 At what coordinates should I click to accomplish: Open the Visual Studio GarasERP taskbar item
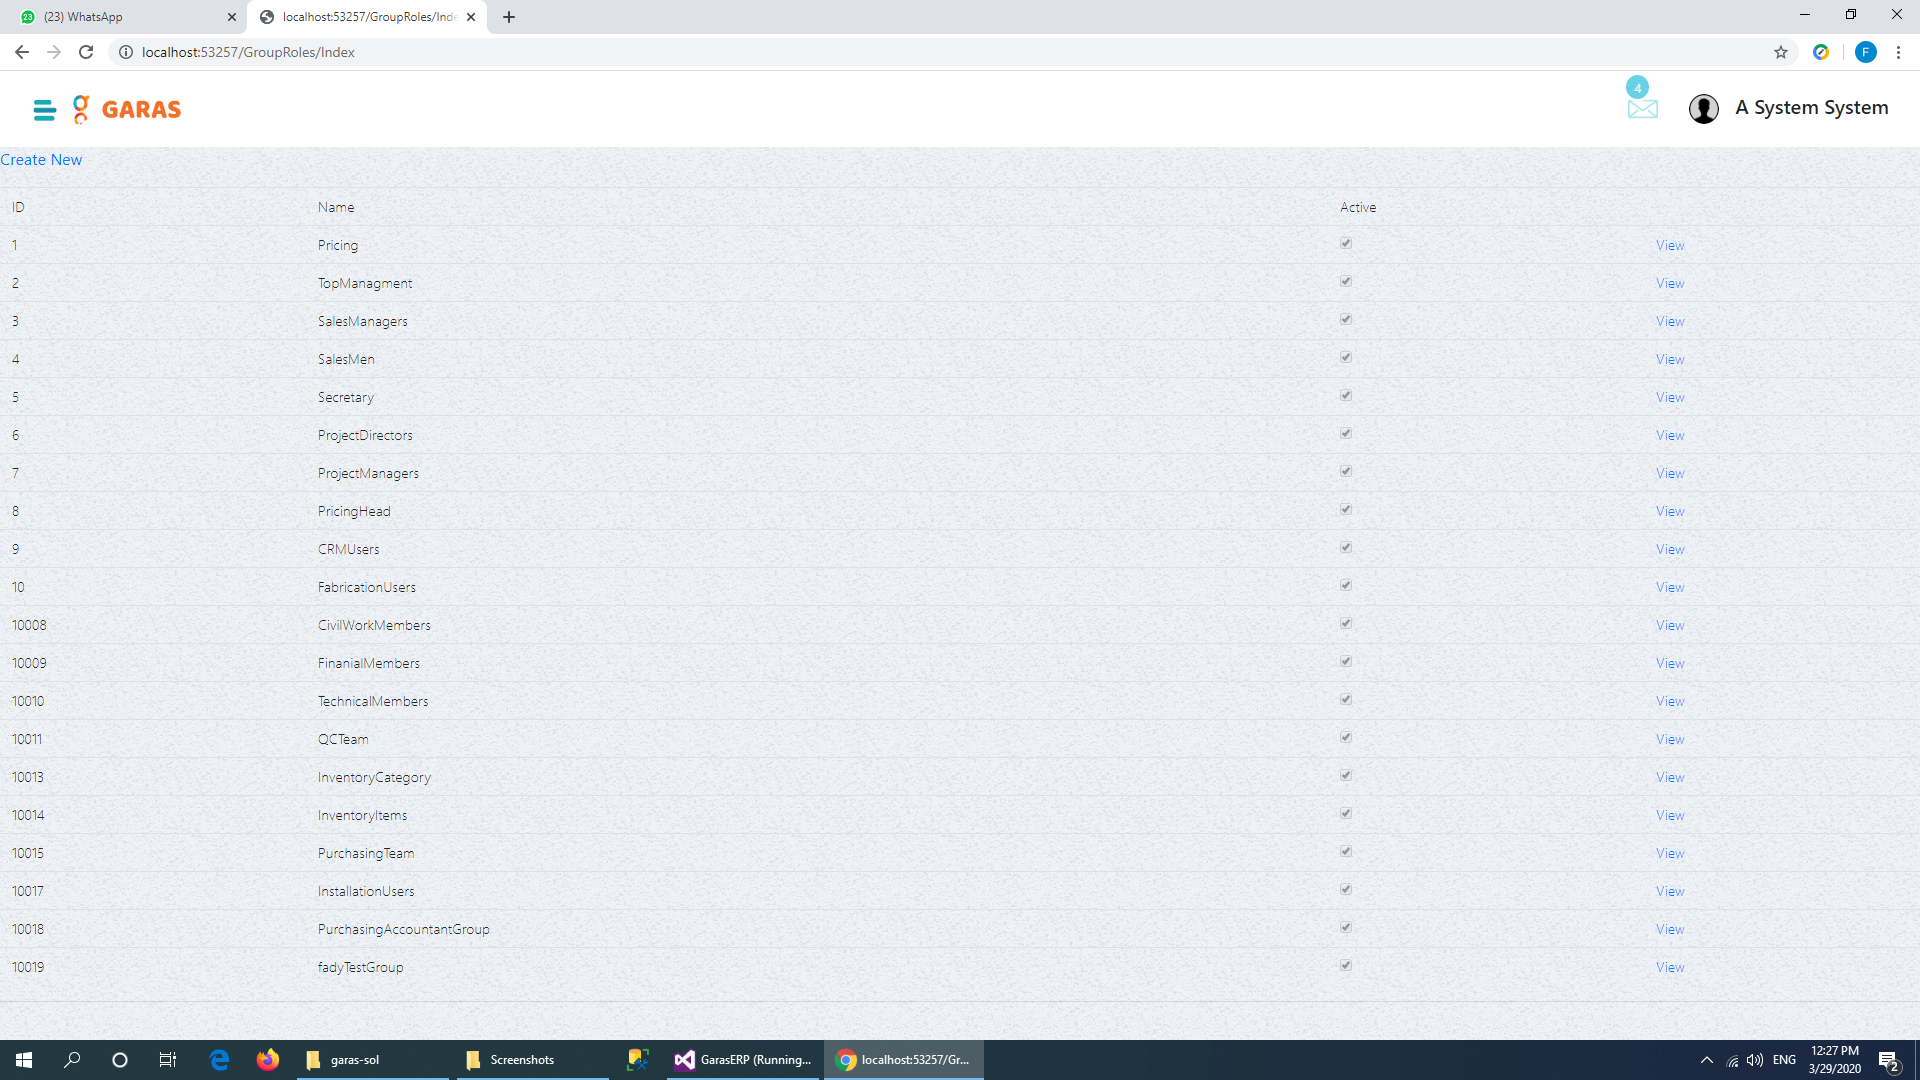[743, 1060]
